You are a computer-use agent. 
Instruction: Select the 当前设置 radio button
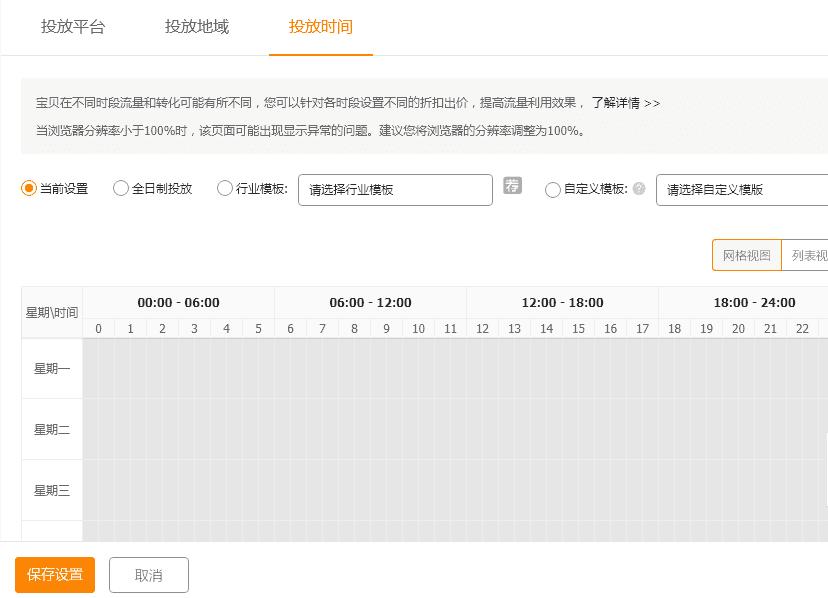point(28,189)
